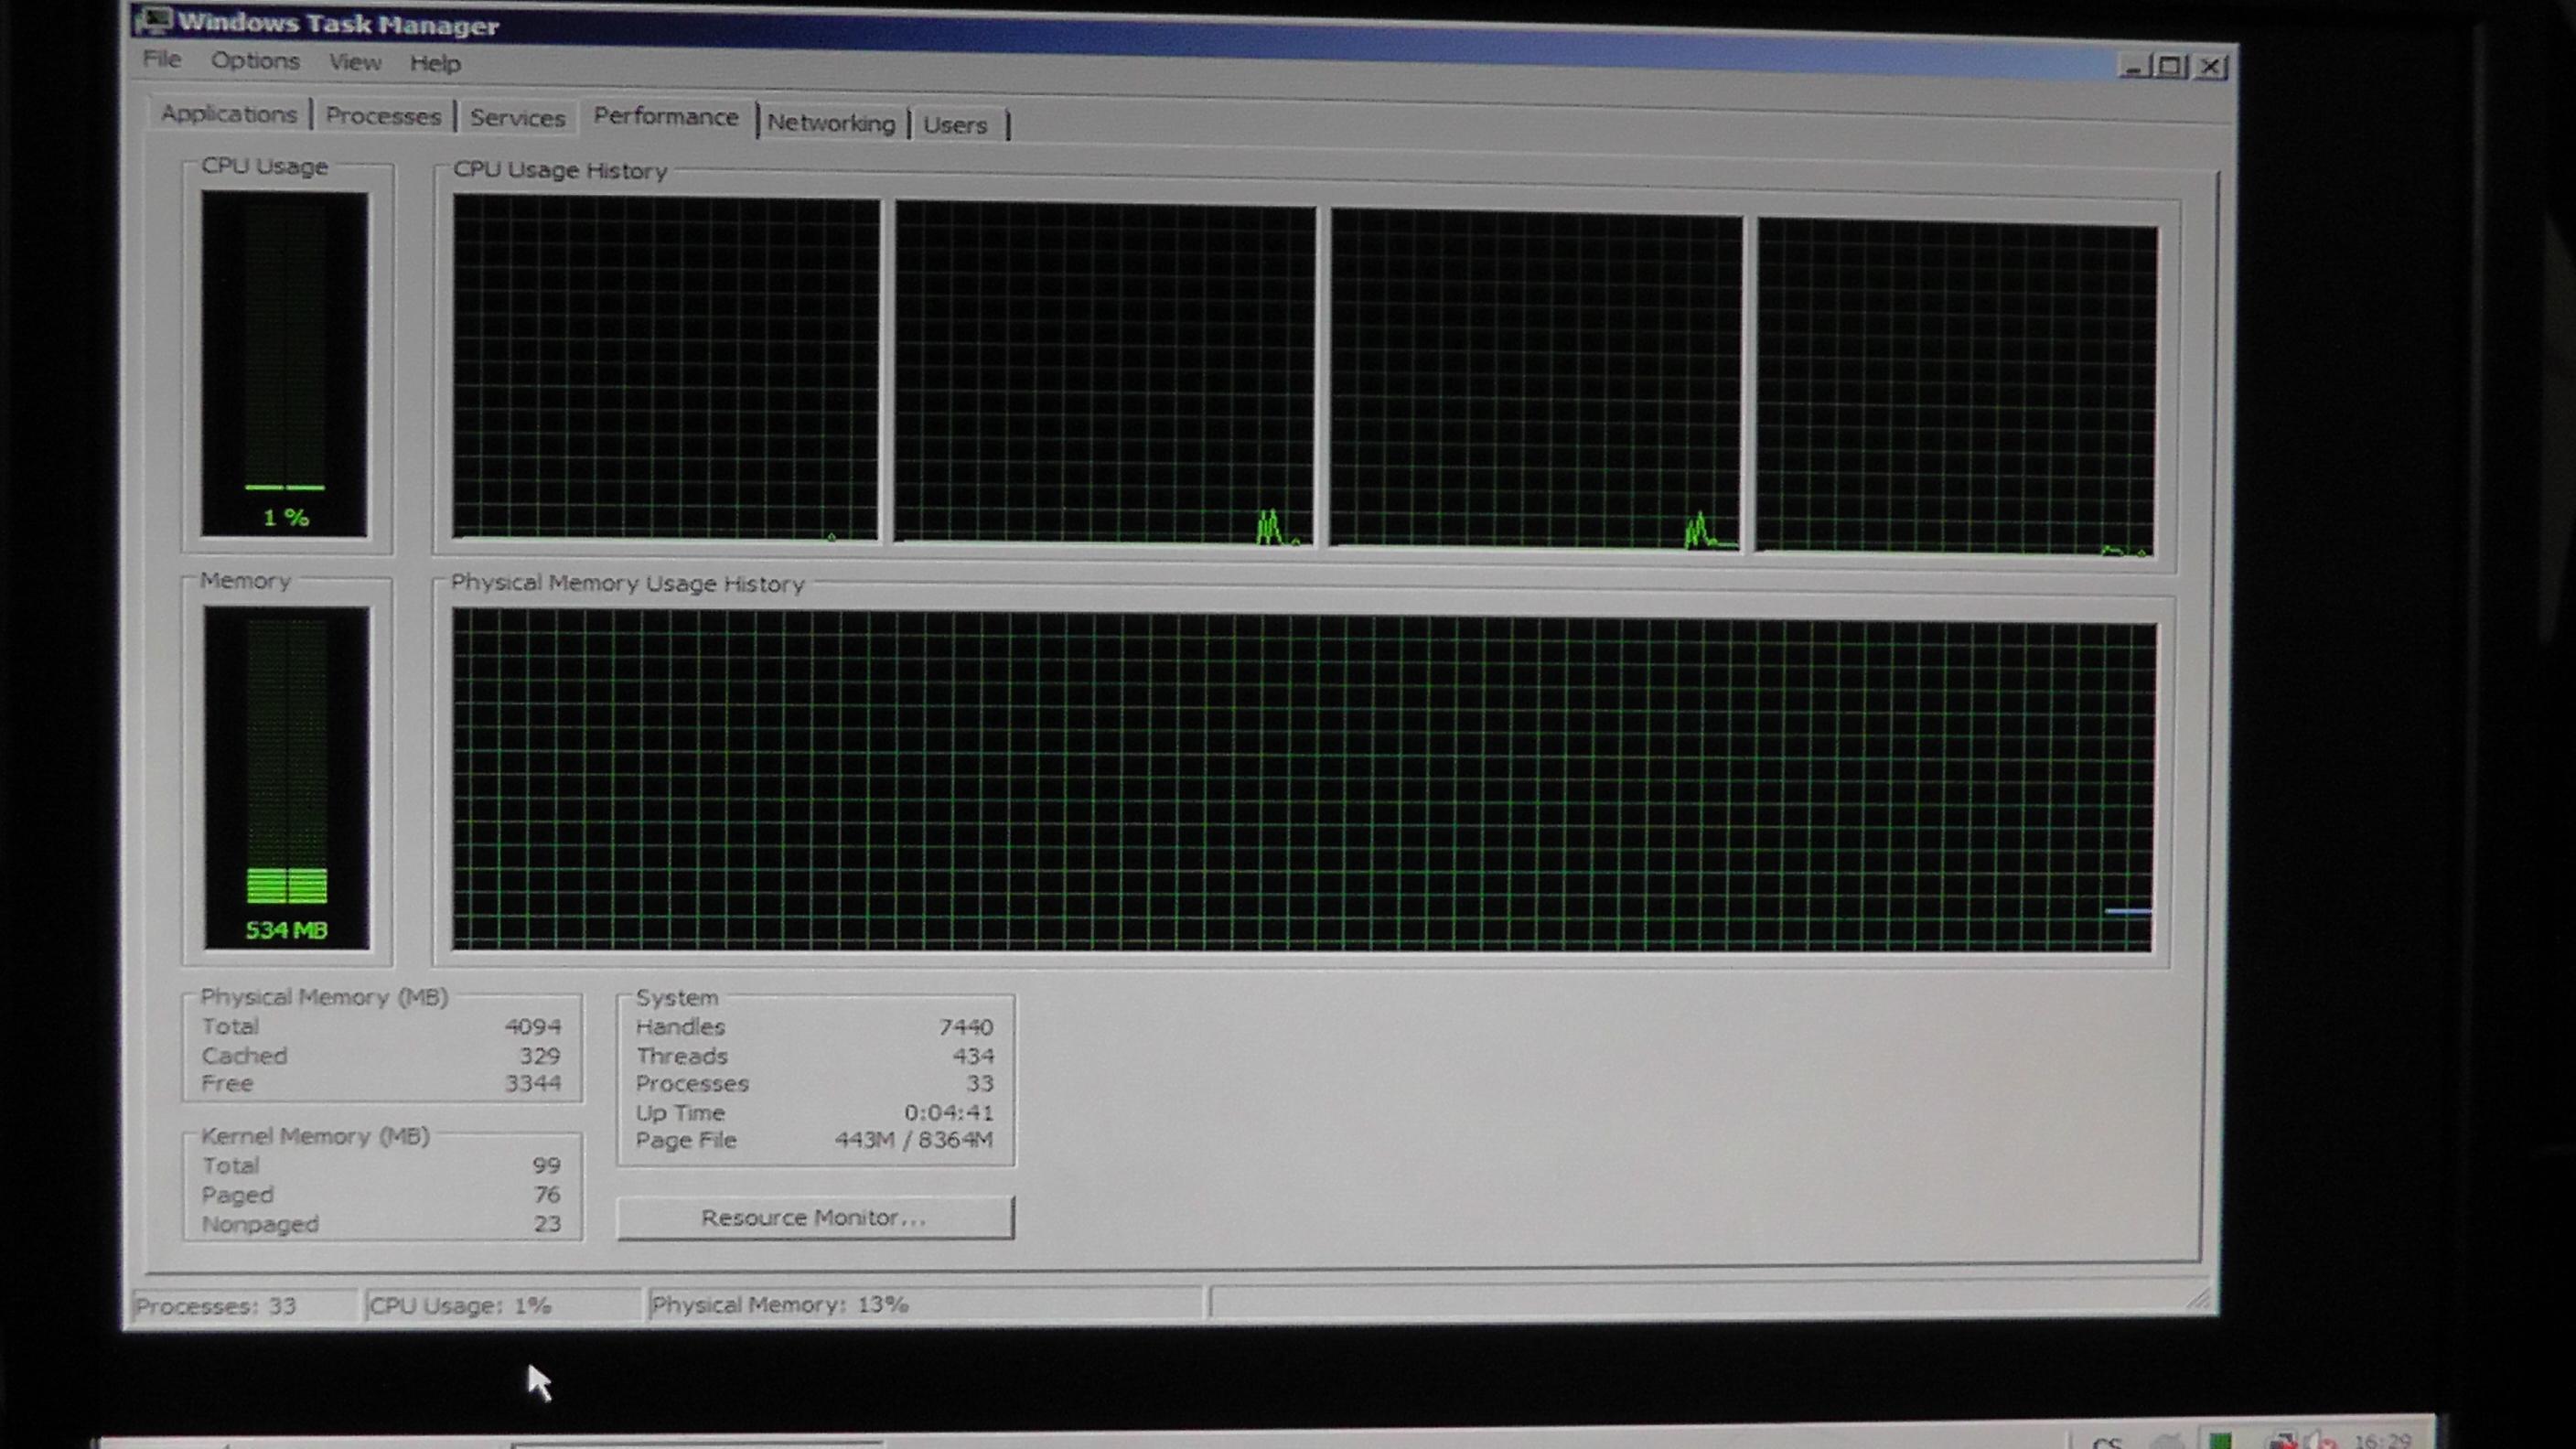Switch to the Users tab
Viewport: 2576px width, 1449px height.
coord(955,125)
